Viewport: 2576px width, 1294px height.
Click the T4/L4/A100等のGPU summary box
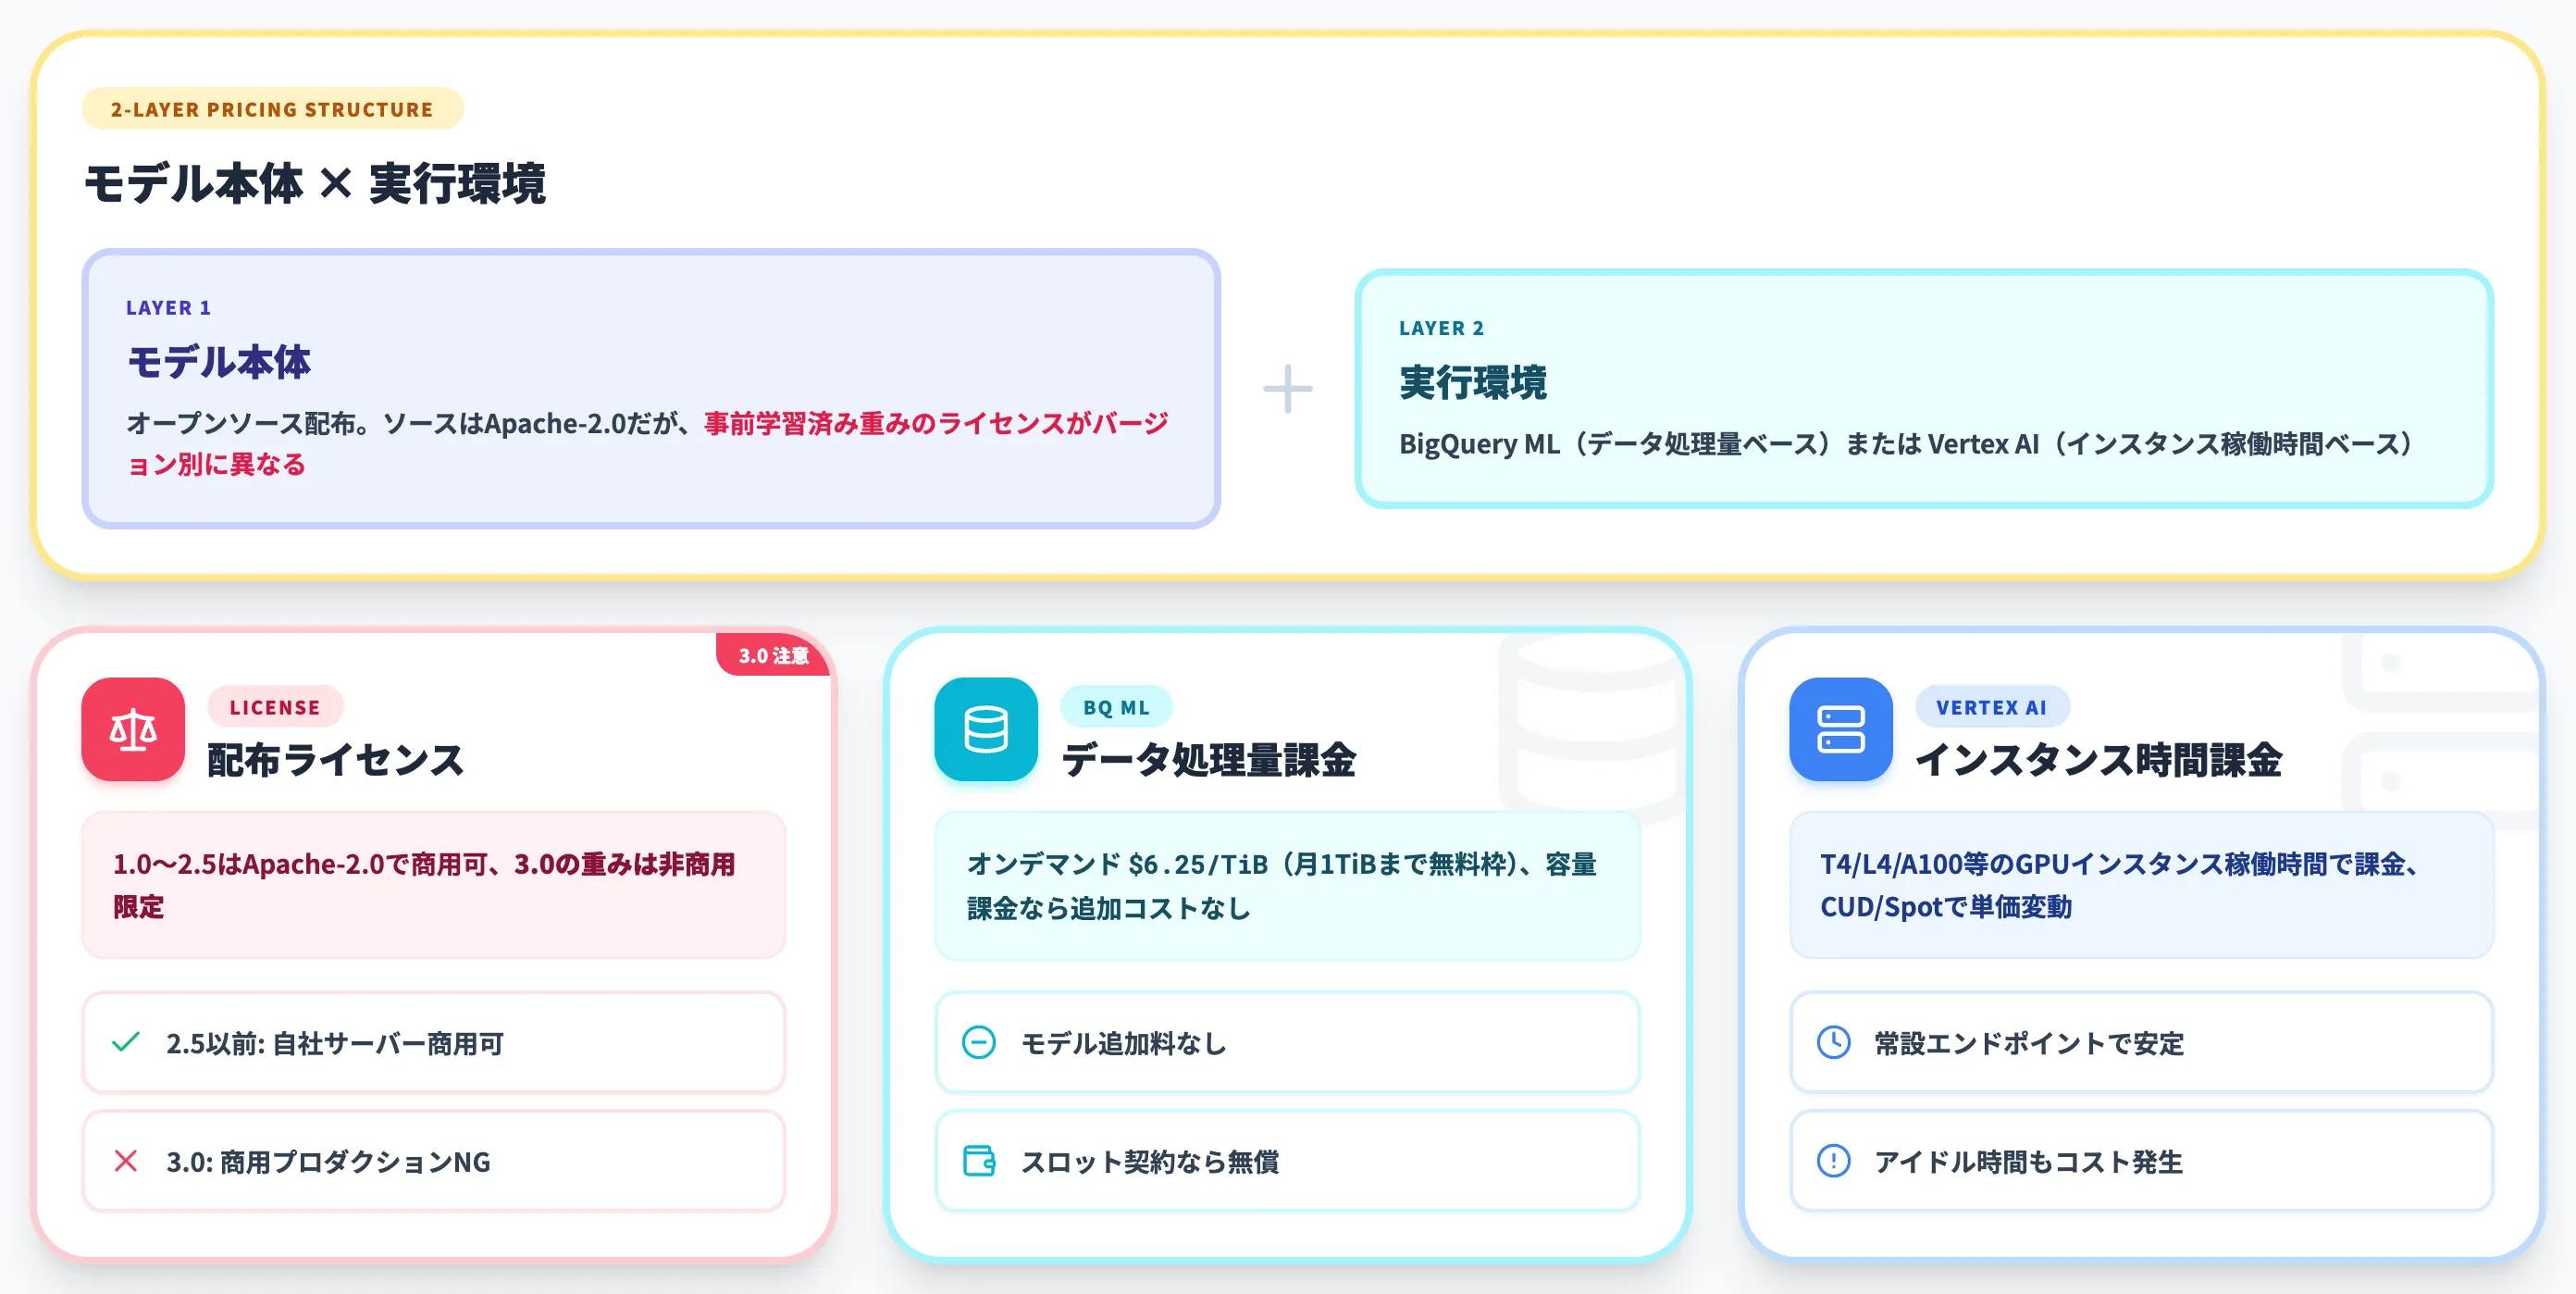point(2142,885)
